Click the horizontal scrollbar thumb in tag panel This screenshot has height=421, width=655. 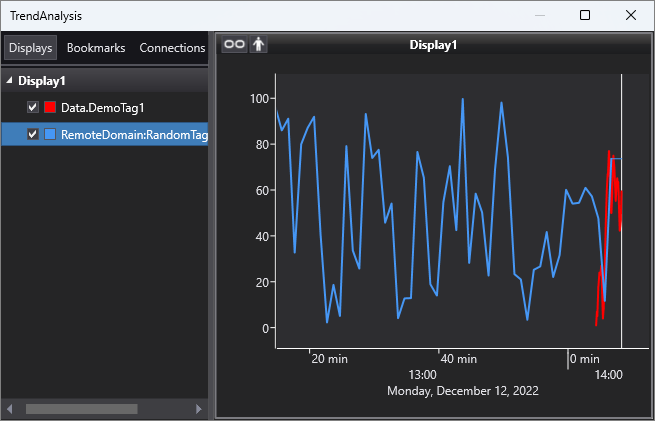click(68, 409)
